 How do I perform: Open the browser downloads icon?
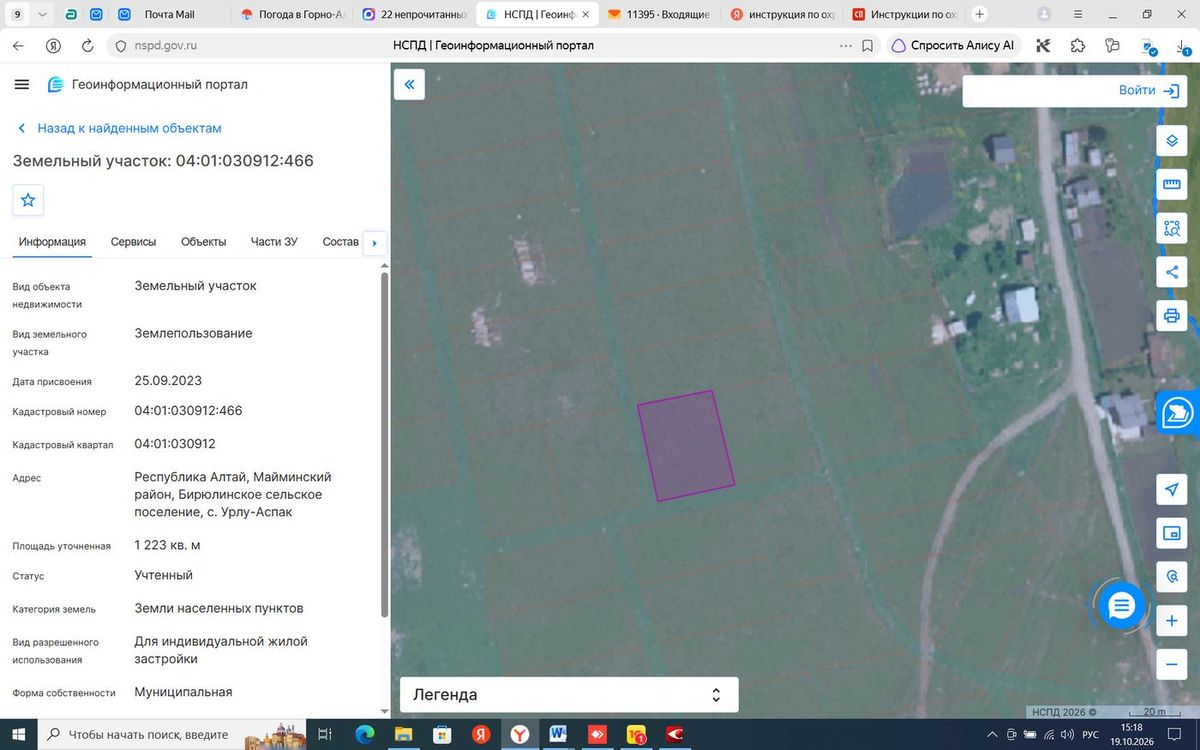click(x=1182, y=46)
